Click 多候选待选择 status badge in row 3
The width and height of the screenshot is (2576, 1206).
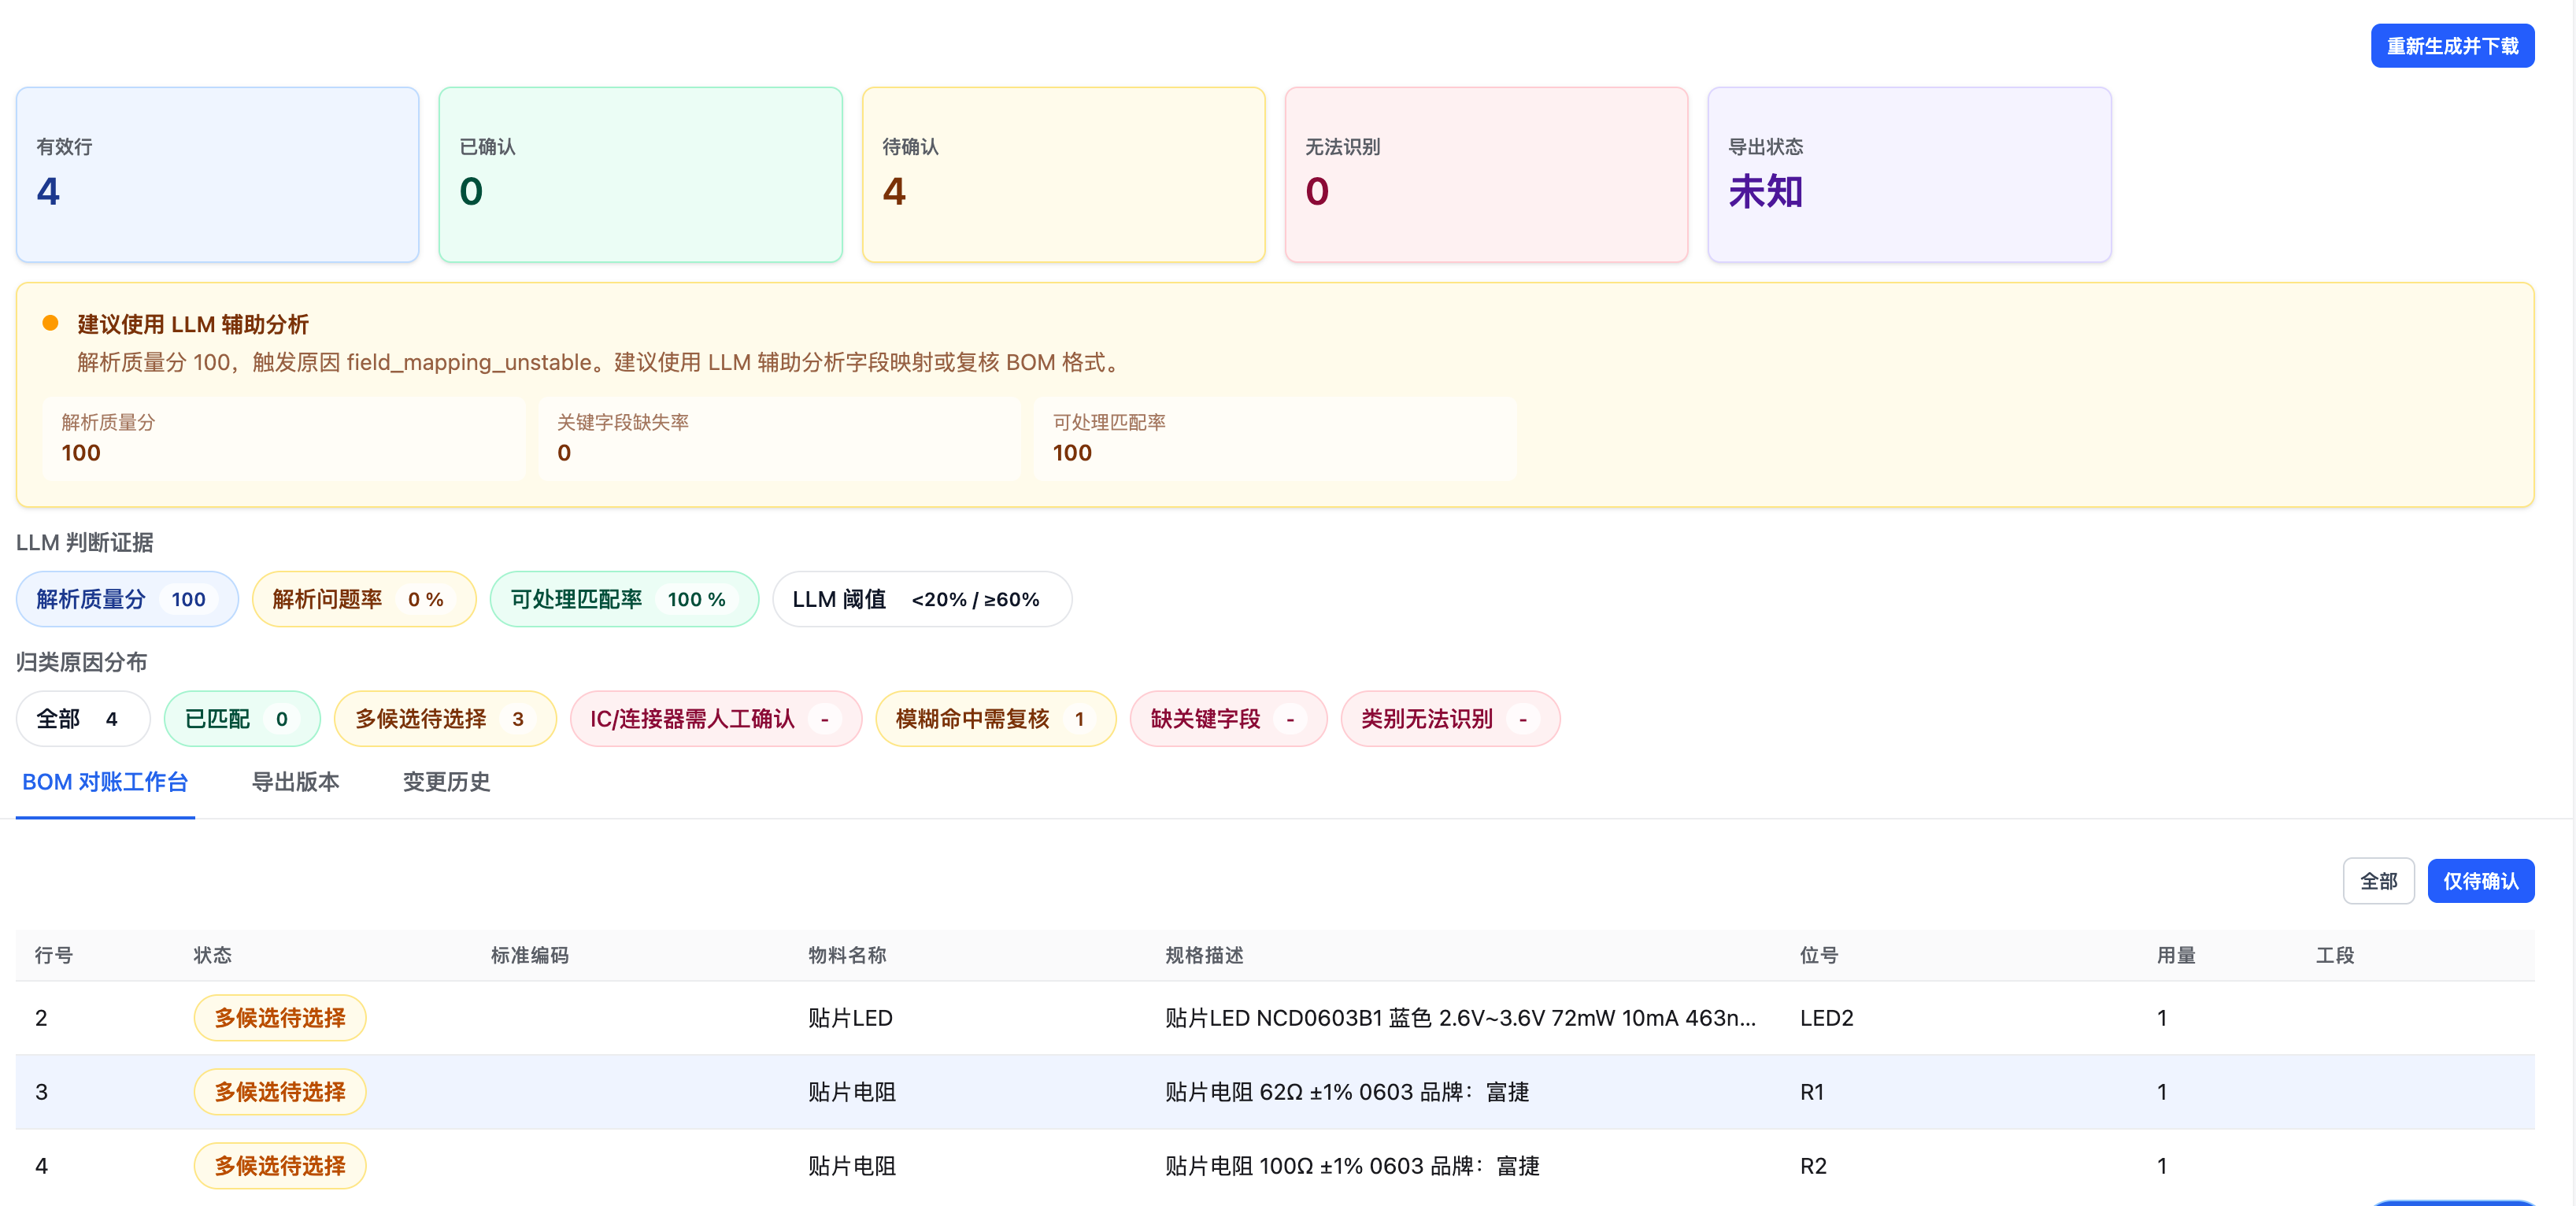point(280,1092)
